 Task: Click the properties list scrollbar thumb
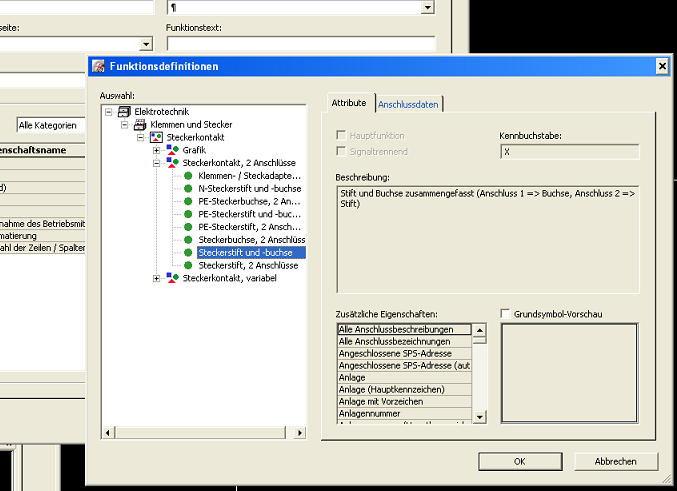click(480, 340)
